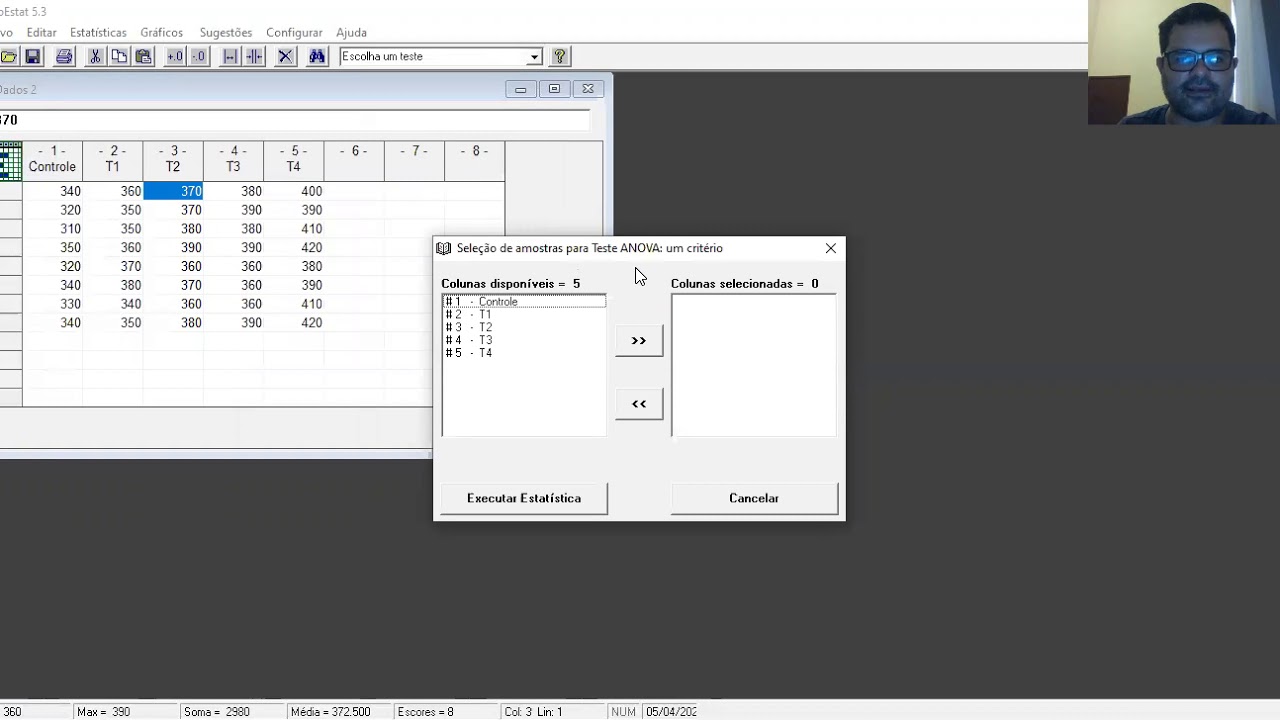Screen dimensions: 1280x720
Task: Close the ANOVA sample selection dialog
Action: pyautogui.click(x=830, y=248)
